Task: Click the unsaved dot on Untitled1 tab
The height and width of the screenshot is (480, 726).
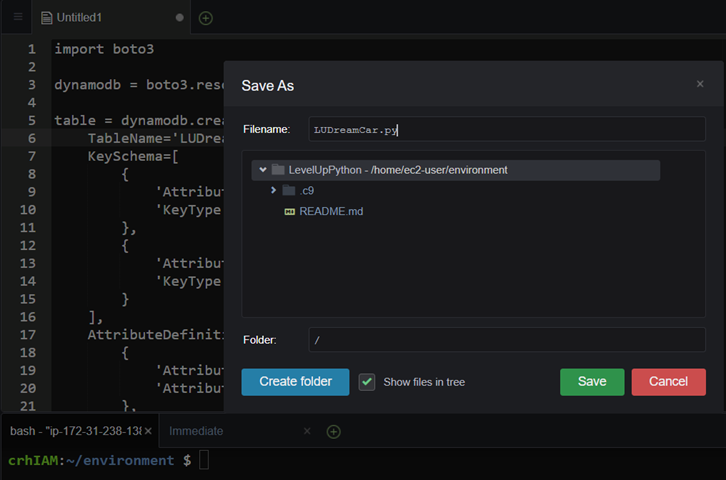Action: click(x=180, y=18)
